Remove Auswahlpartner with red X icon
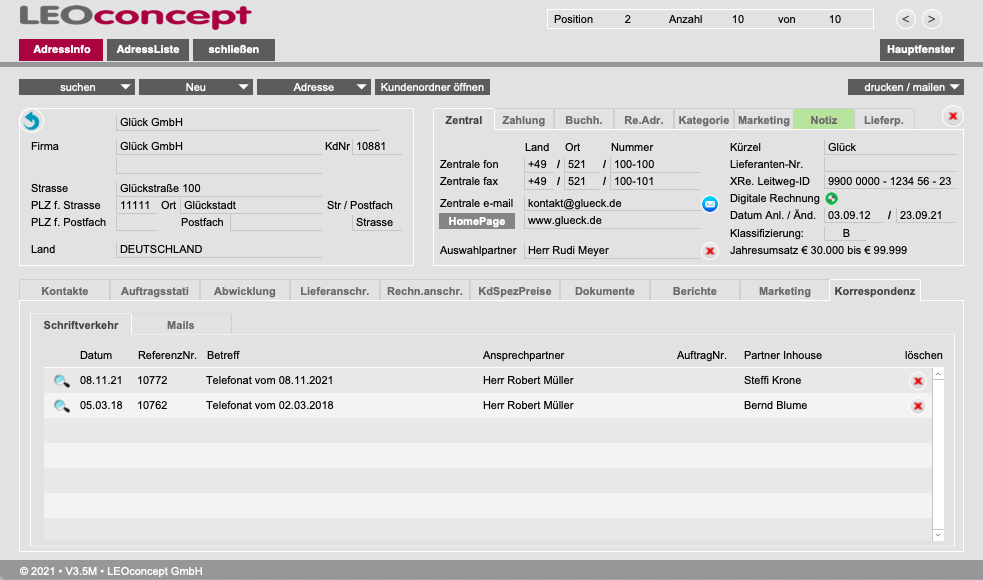This screenshot has height=580, width=983. click(710, 251)
